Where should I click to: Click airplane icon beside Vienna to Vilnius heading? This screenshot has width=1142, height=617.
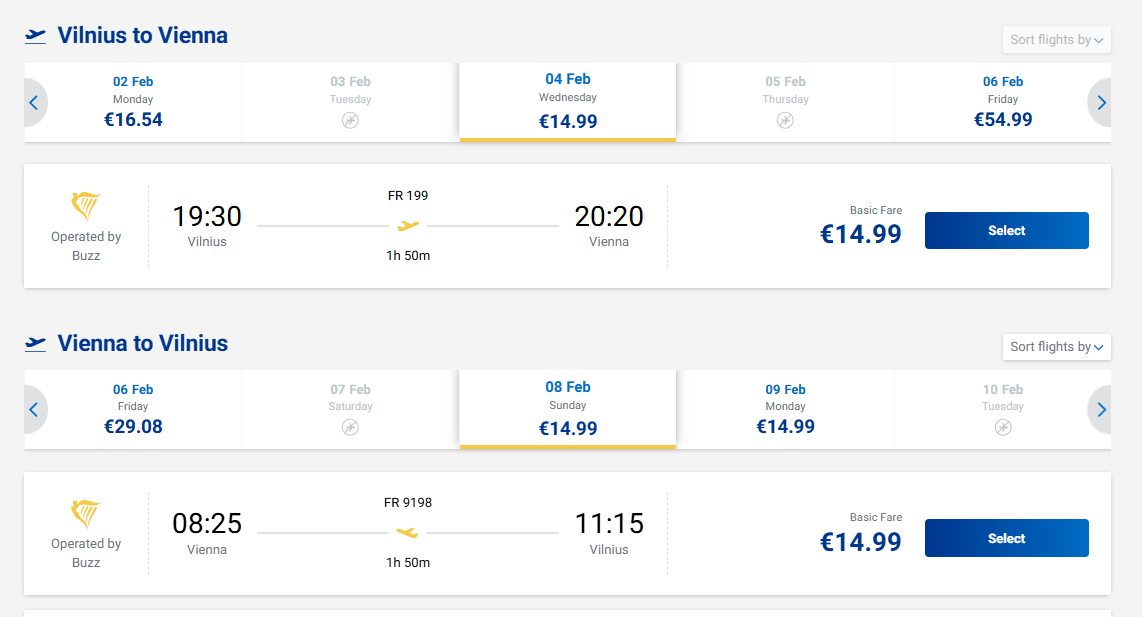pos(36,344)
